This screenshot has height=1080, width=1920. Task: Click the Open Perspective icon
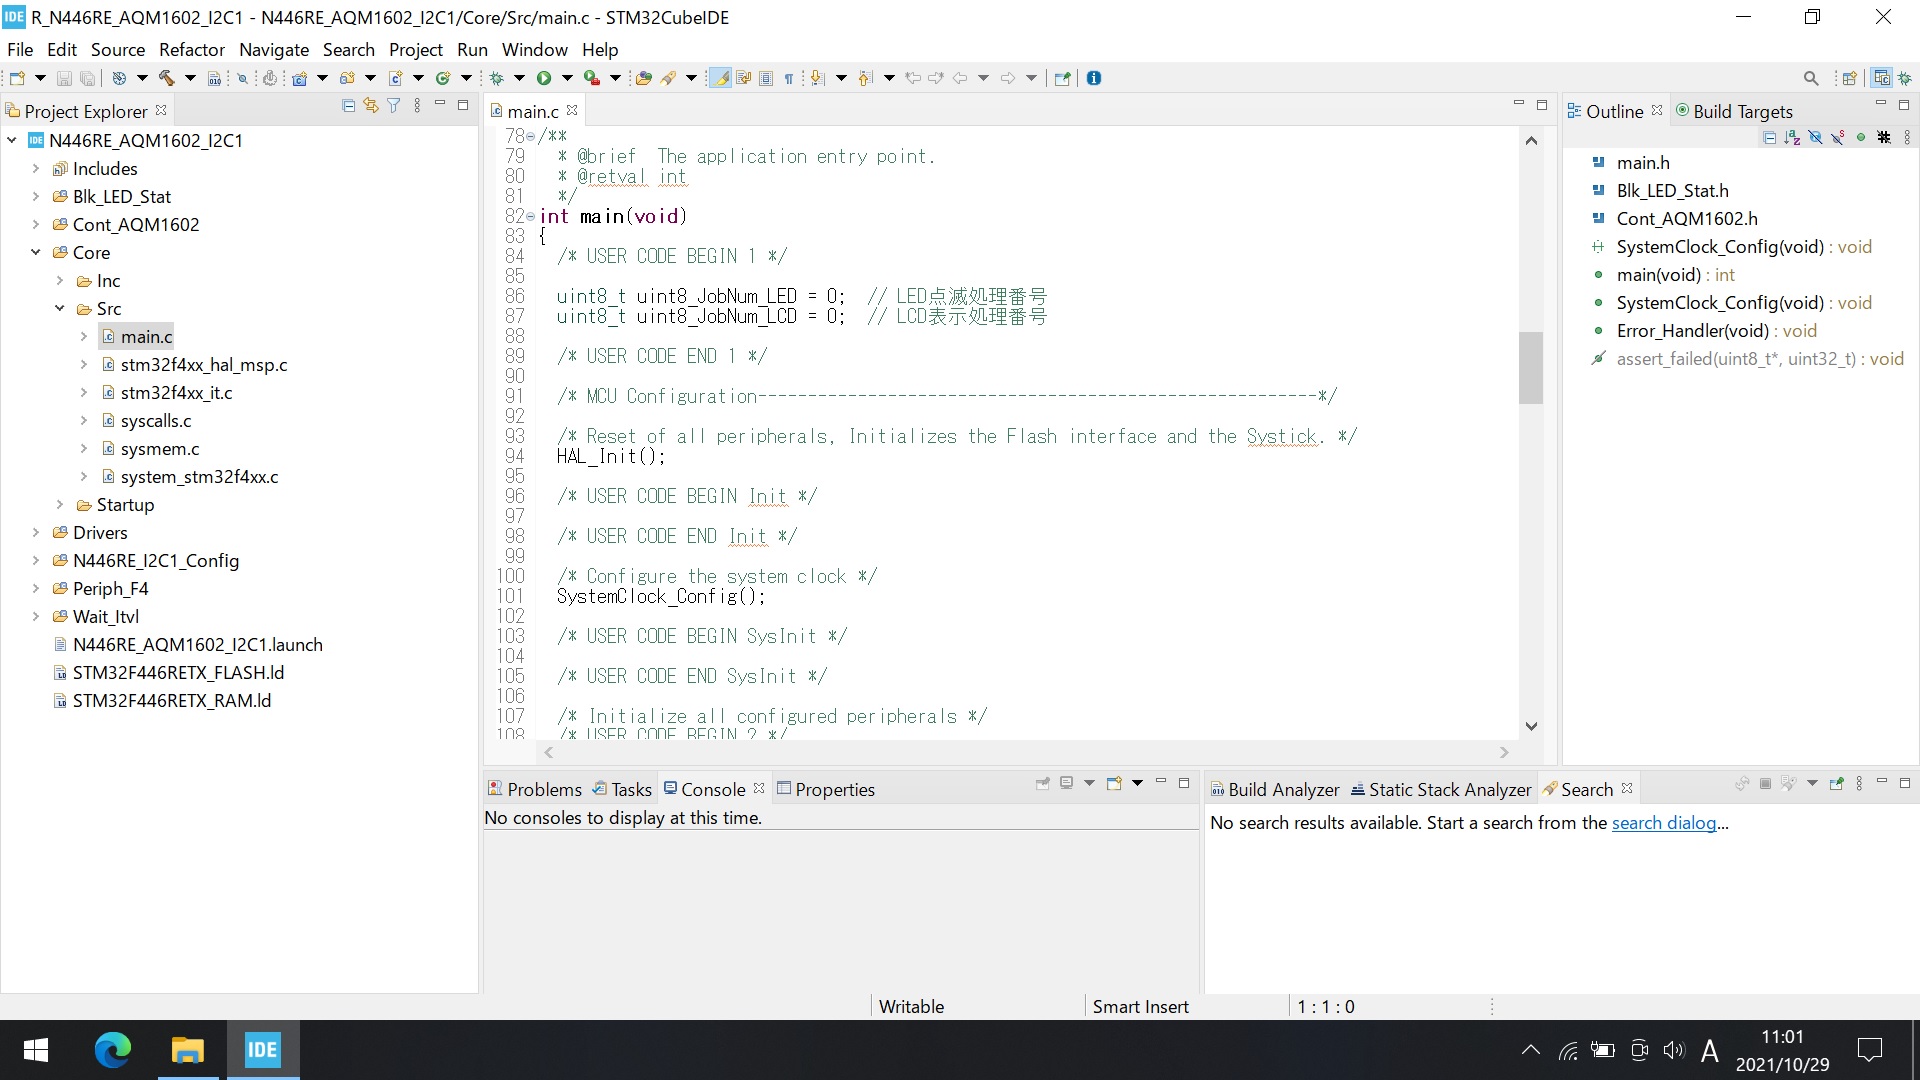[x=1849, y=78]
